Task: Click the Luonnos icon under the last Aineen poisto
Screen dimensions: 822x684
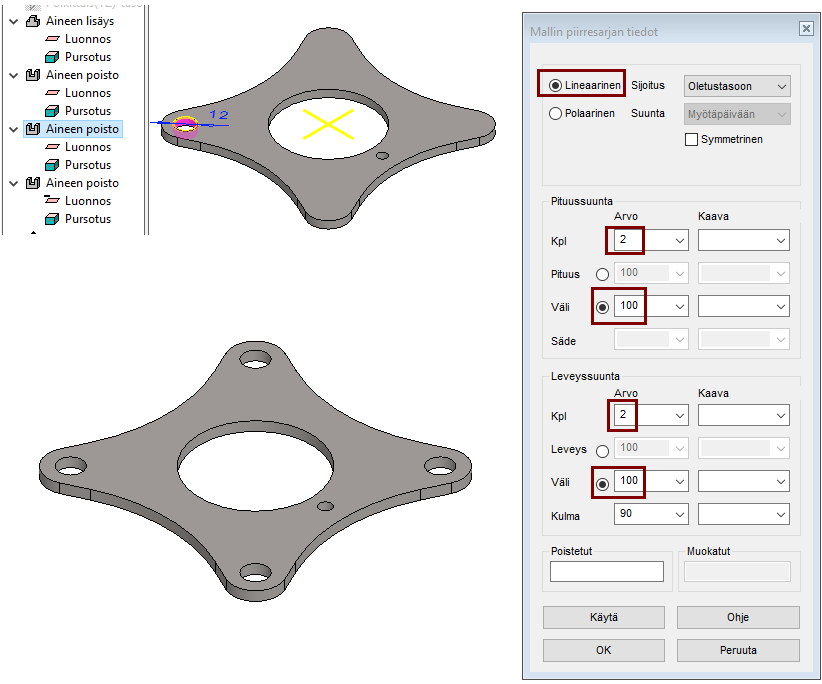Action: [x=53, y=201]
